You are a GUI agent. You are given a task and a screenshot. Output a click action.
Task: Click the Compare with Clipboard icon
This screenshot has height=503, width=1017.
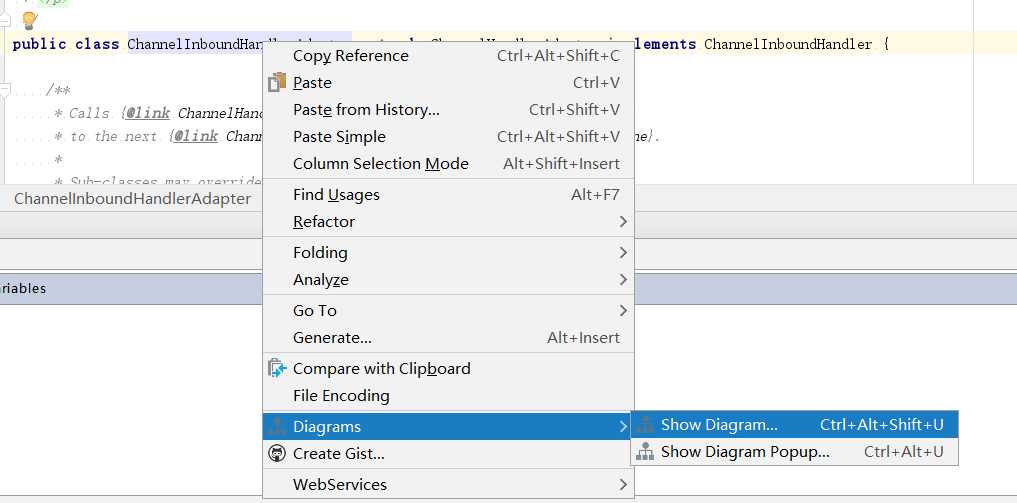pyautogui.click(x=277, y=368)
